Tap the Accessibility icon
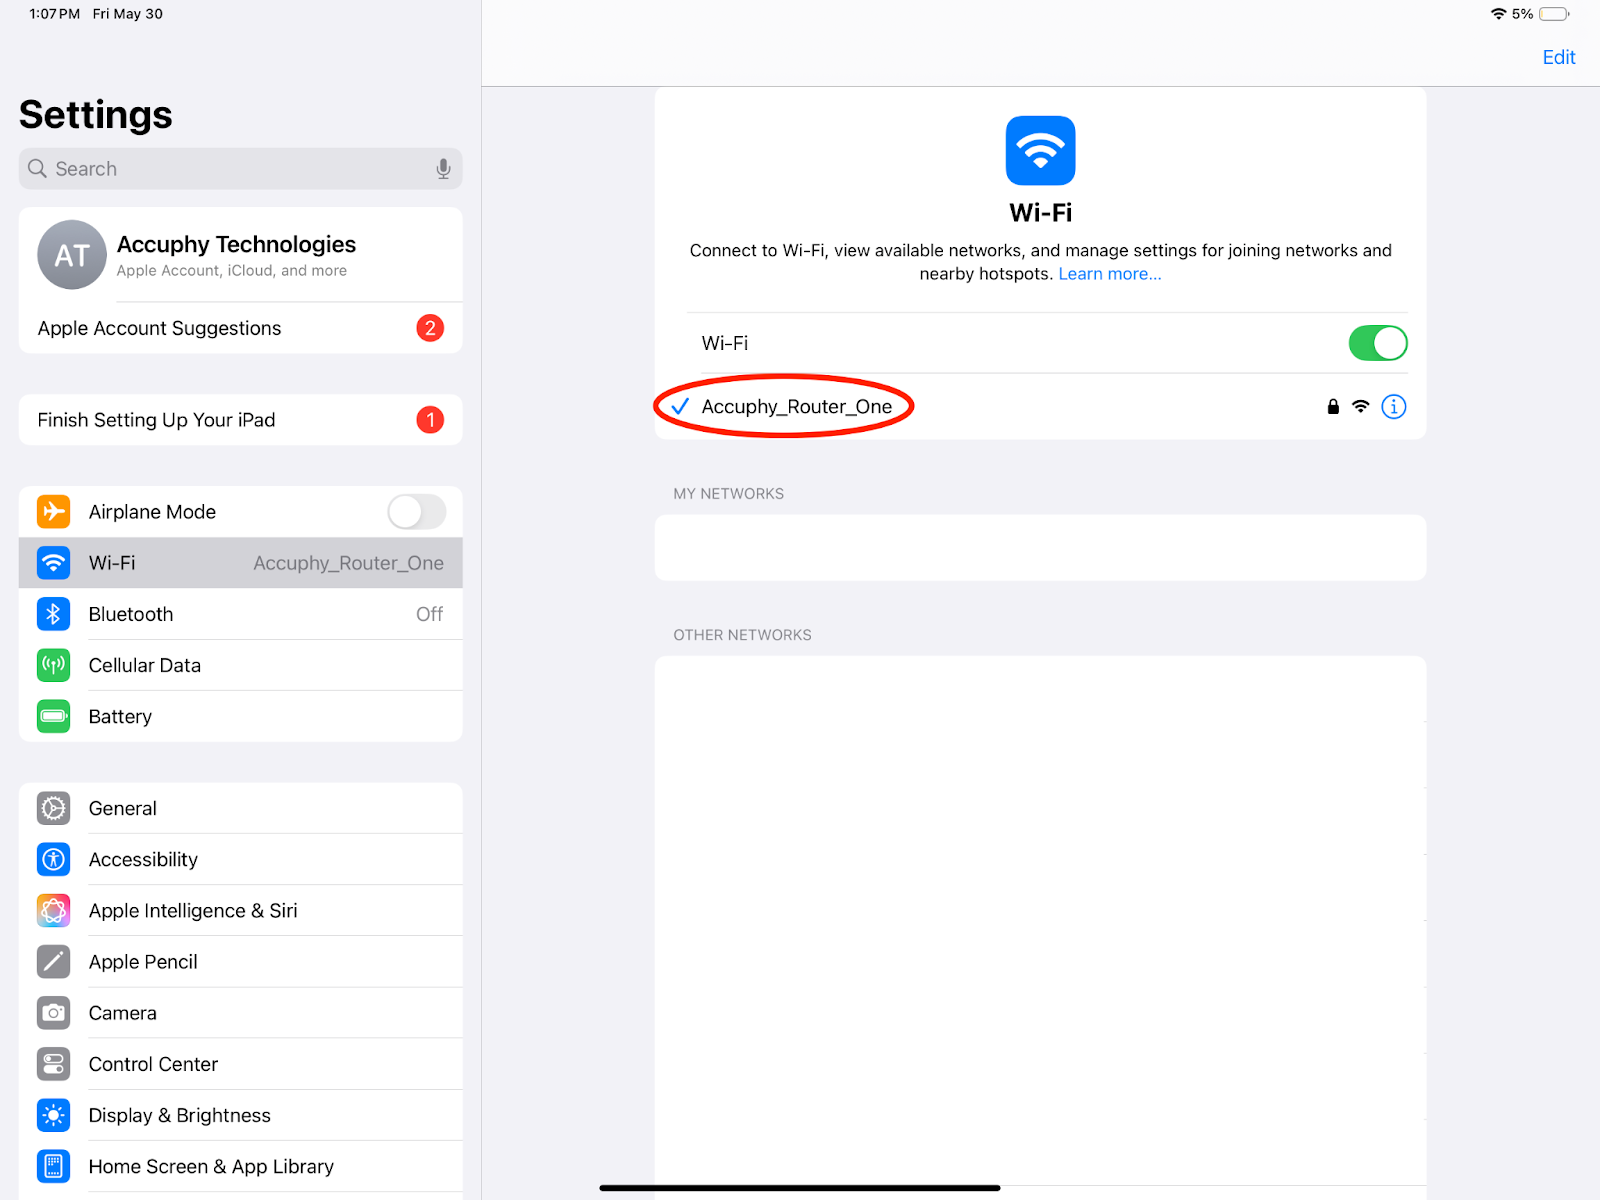1600x1200 pixels. click(x=54, y=859)
